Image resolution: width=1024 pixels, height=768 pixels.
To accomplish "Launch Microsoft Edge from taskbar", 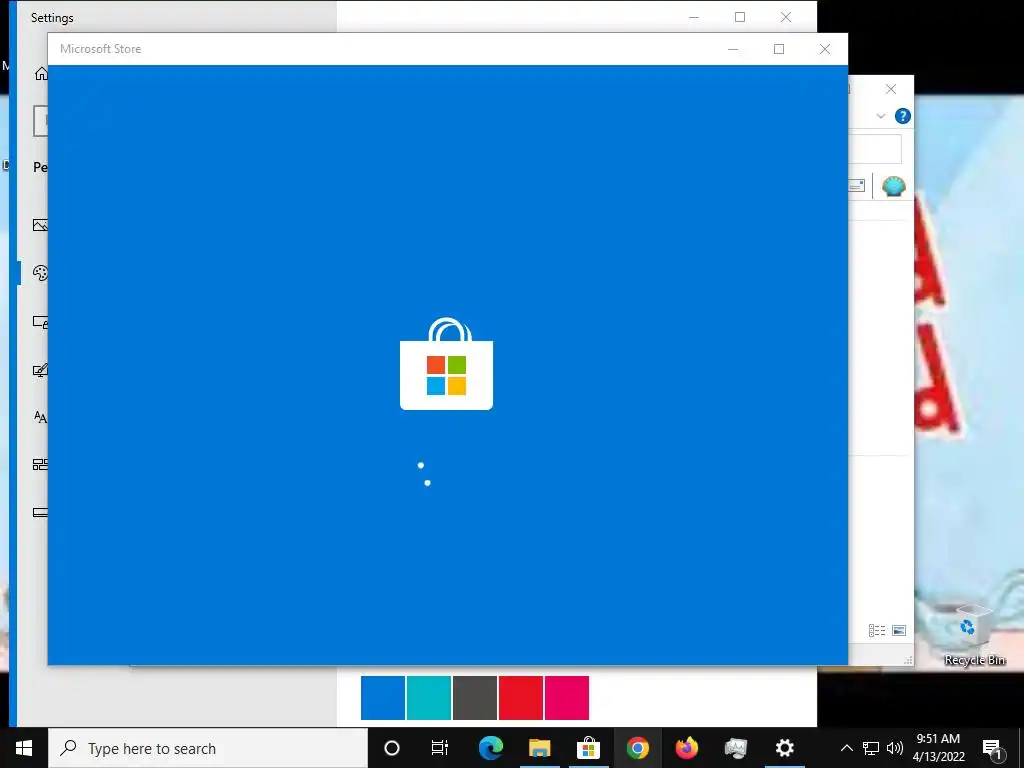I will 490,748.
